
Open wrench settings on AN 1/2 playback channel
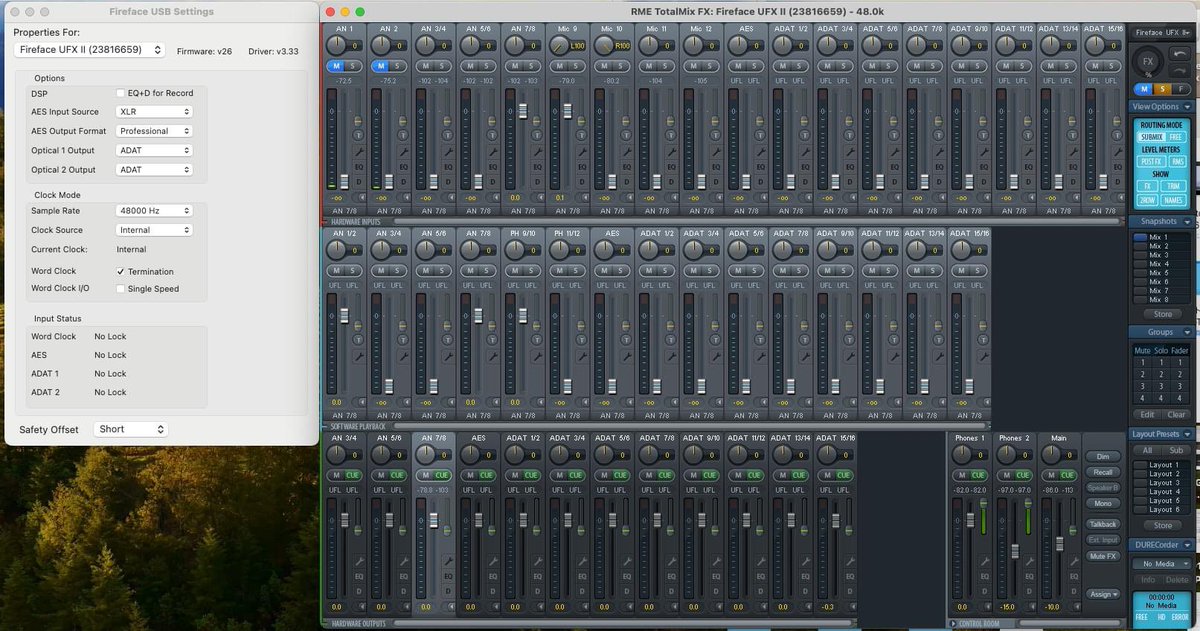tap(360, 357)
